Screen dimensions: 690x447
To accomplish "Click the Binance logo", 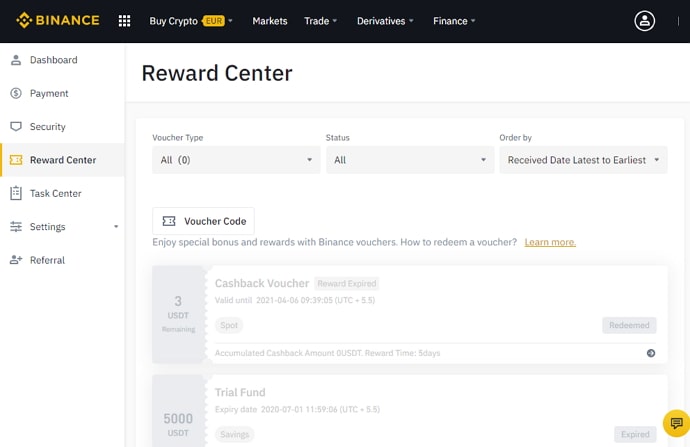I will point(58,20).
